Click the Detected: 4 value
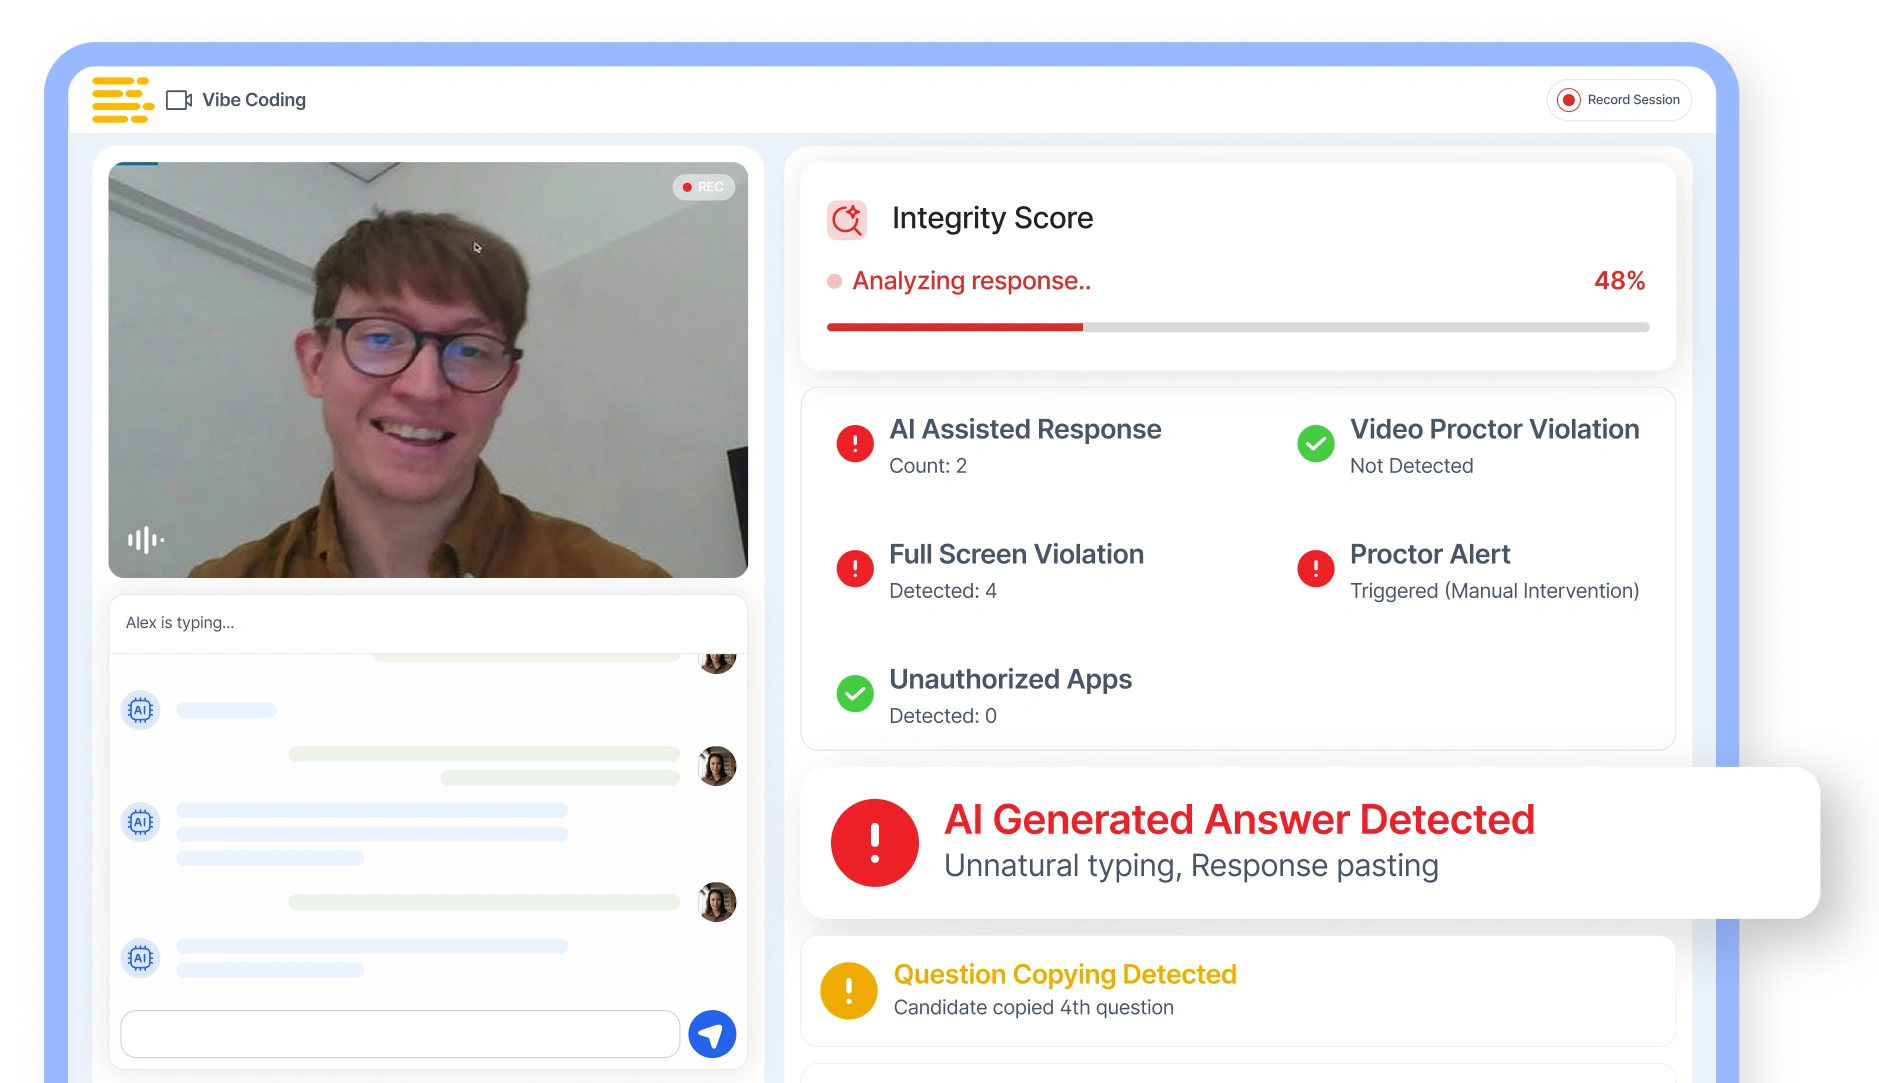1879x1083 pixels. pos(943,591)
